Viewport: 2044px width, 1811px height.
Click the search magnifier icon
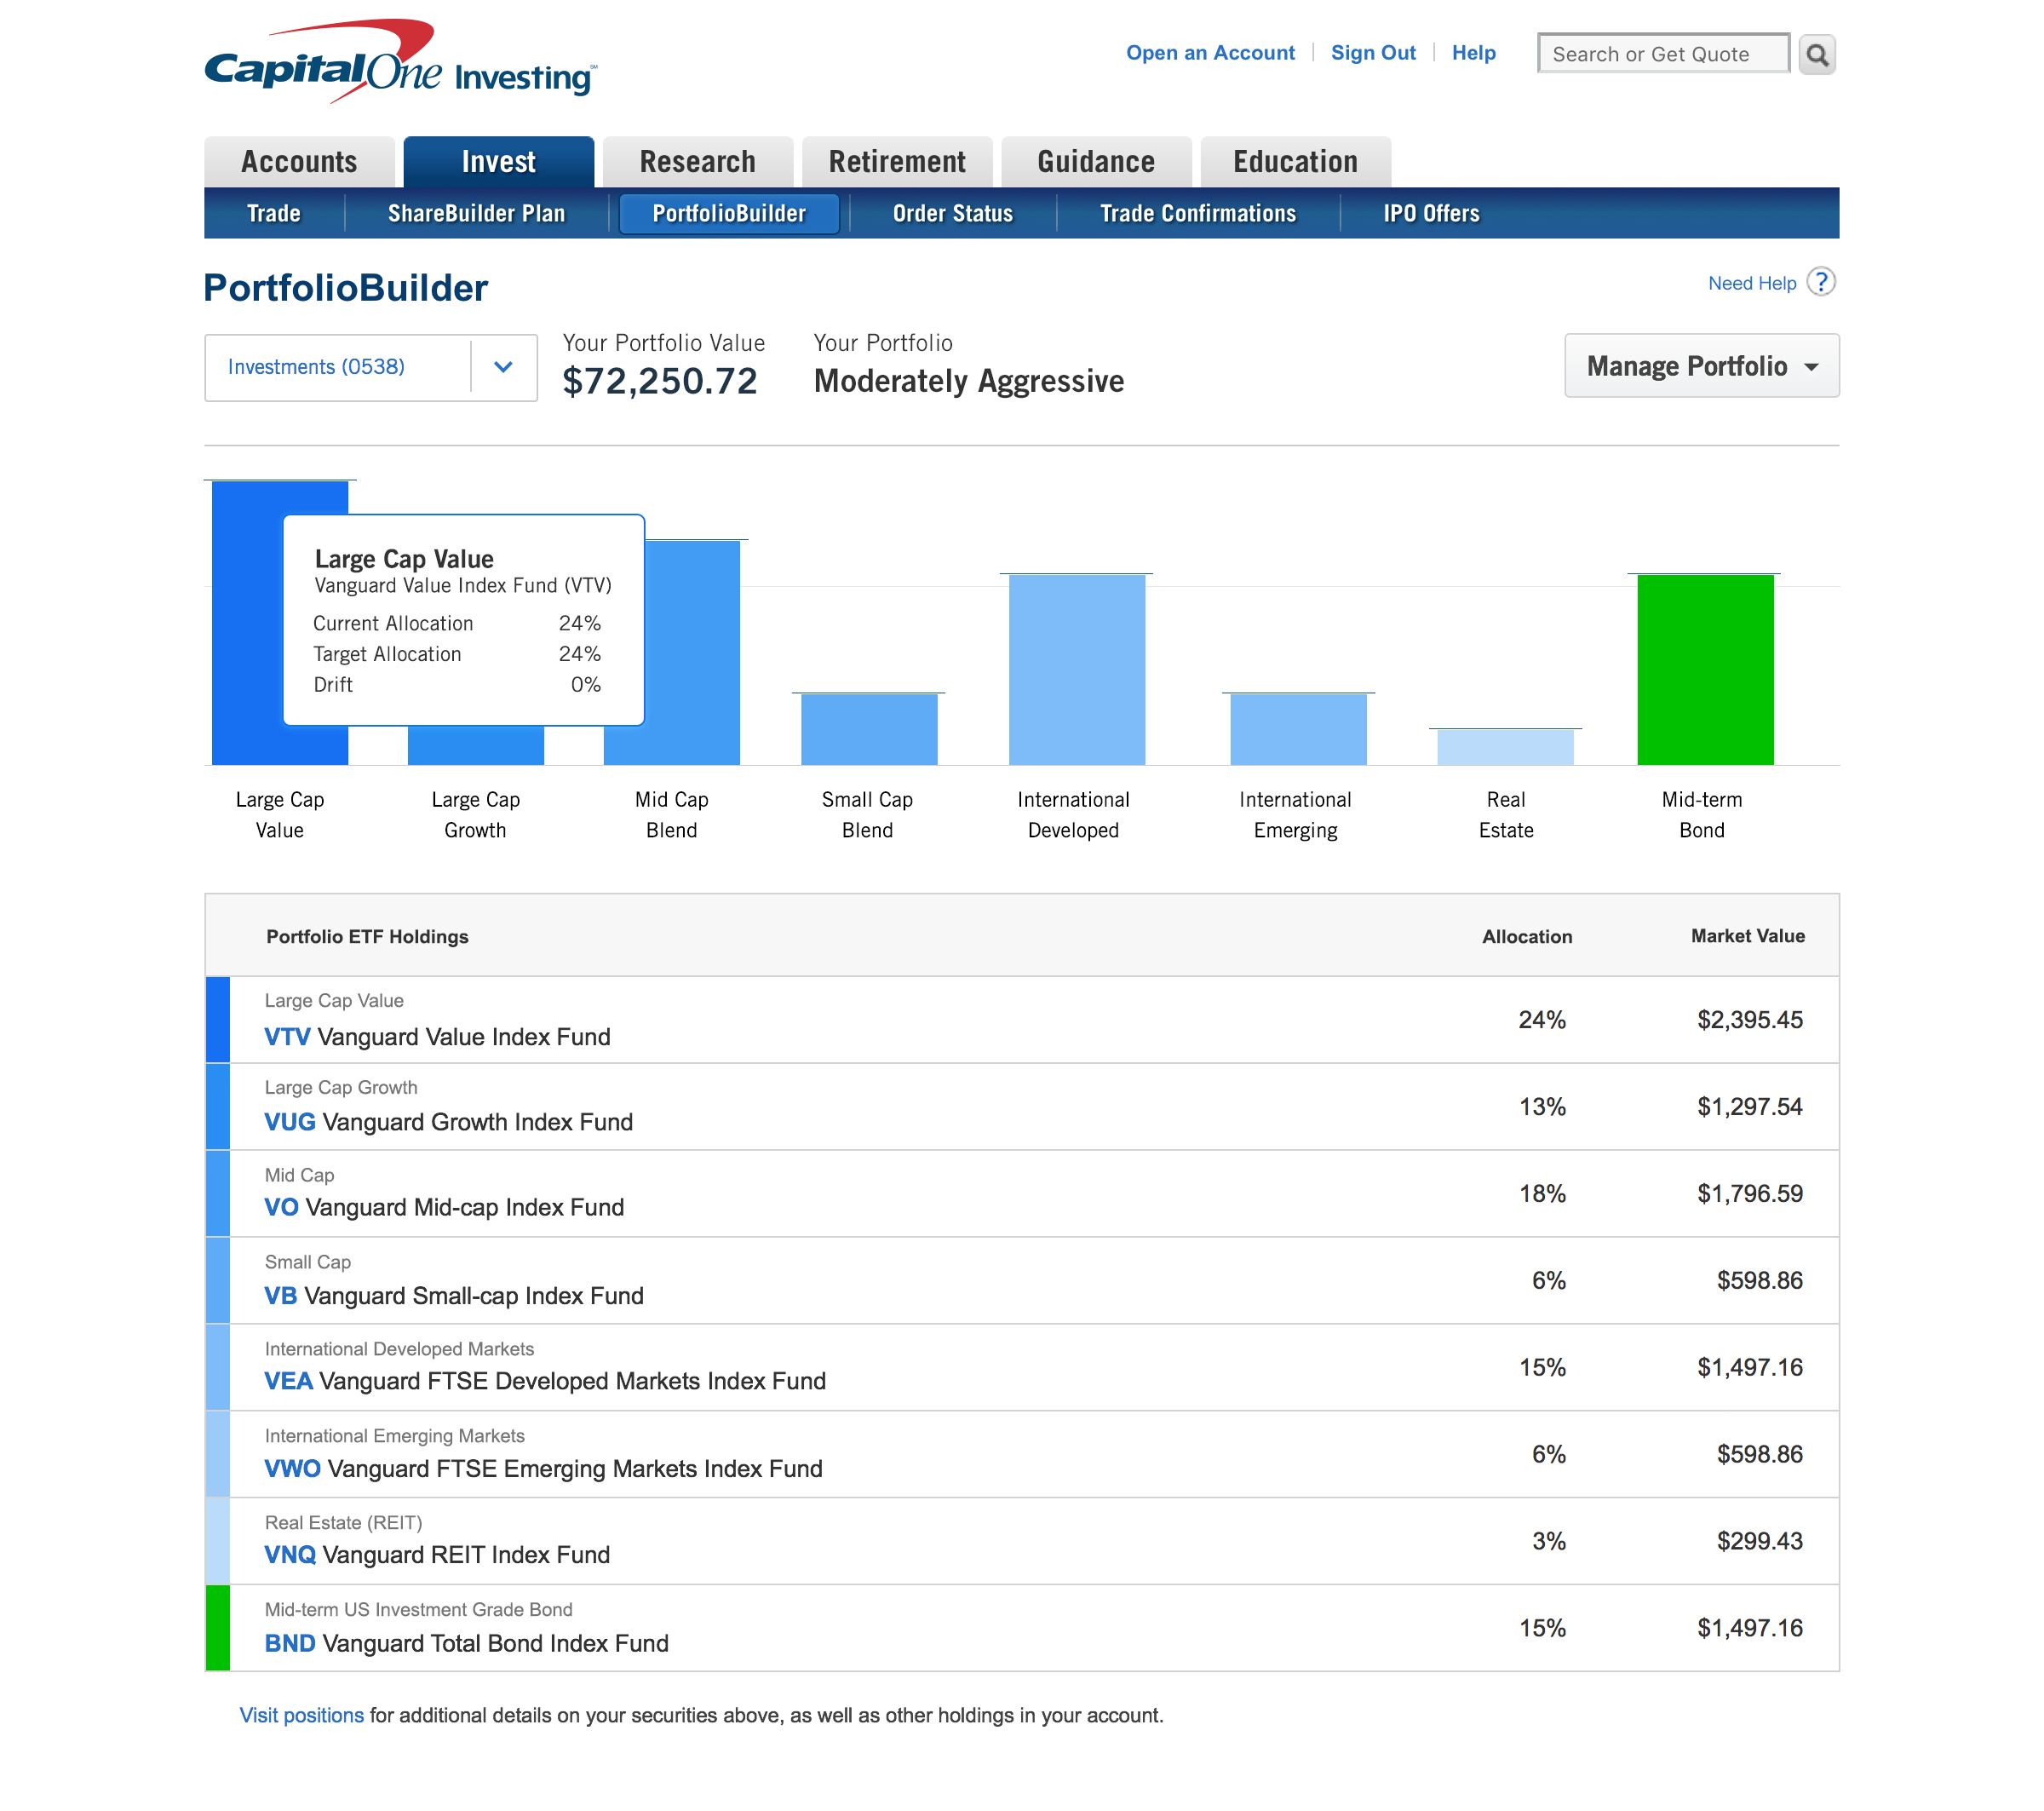point(1816,54)
